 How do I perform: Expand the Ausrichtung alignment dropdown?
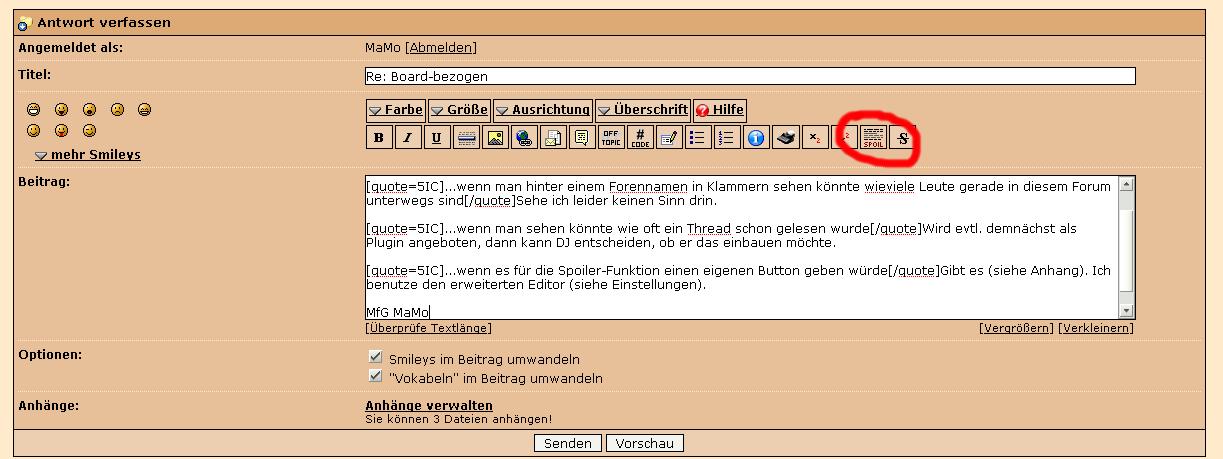click(x=543, y=110)
